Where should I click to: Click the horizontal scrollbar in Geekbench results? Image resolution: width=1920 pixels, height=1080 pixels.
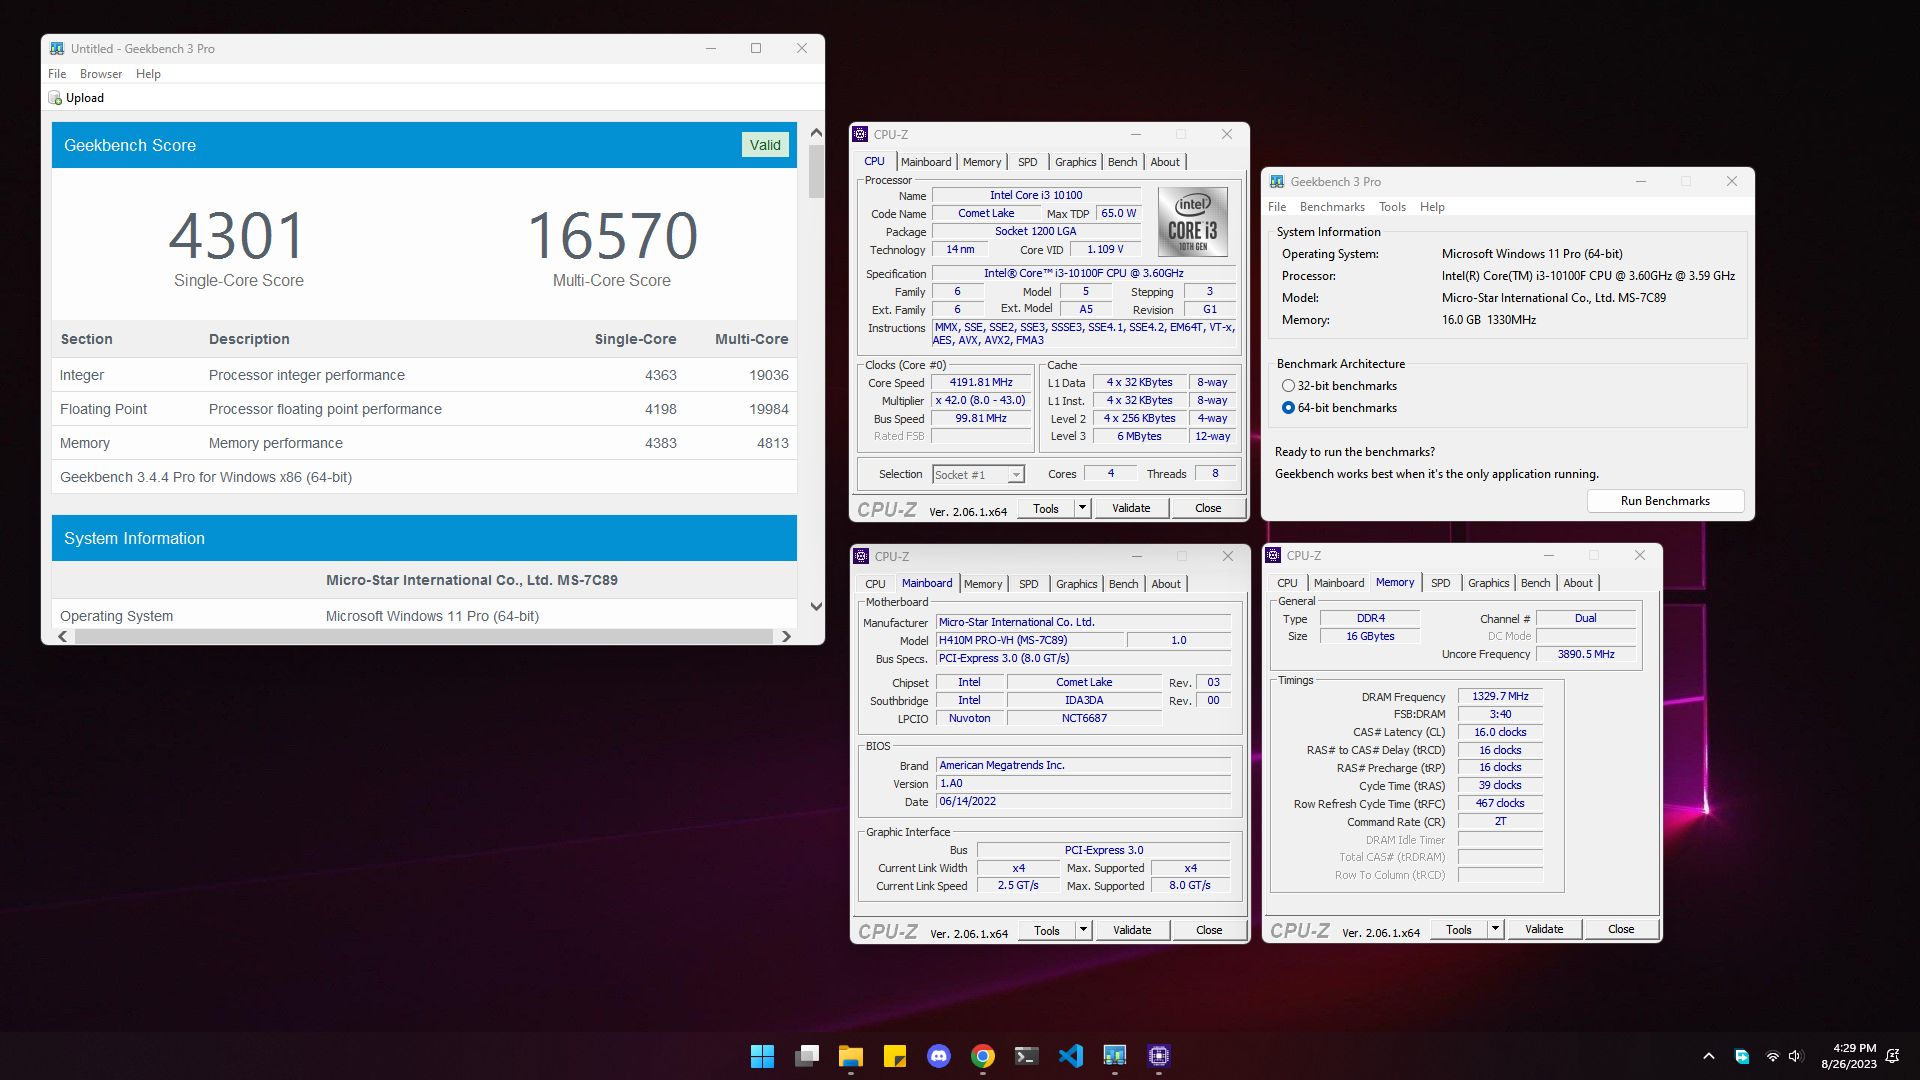[423, 637]
